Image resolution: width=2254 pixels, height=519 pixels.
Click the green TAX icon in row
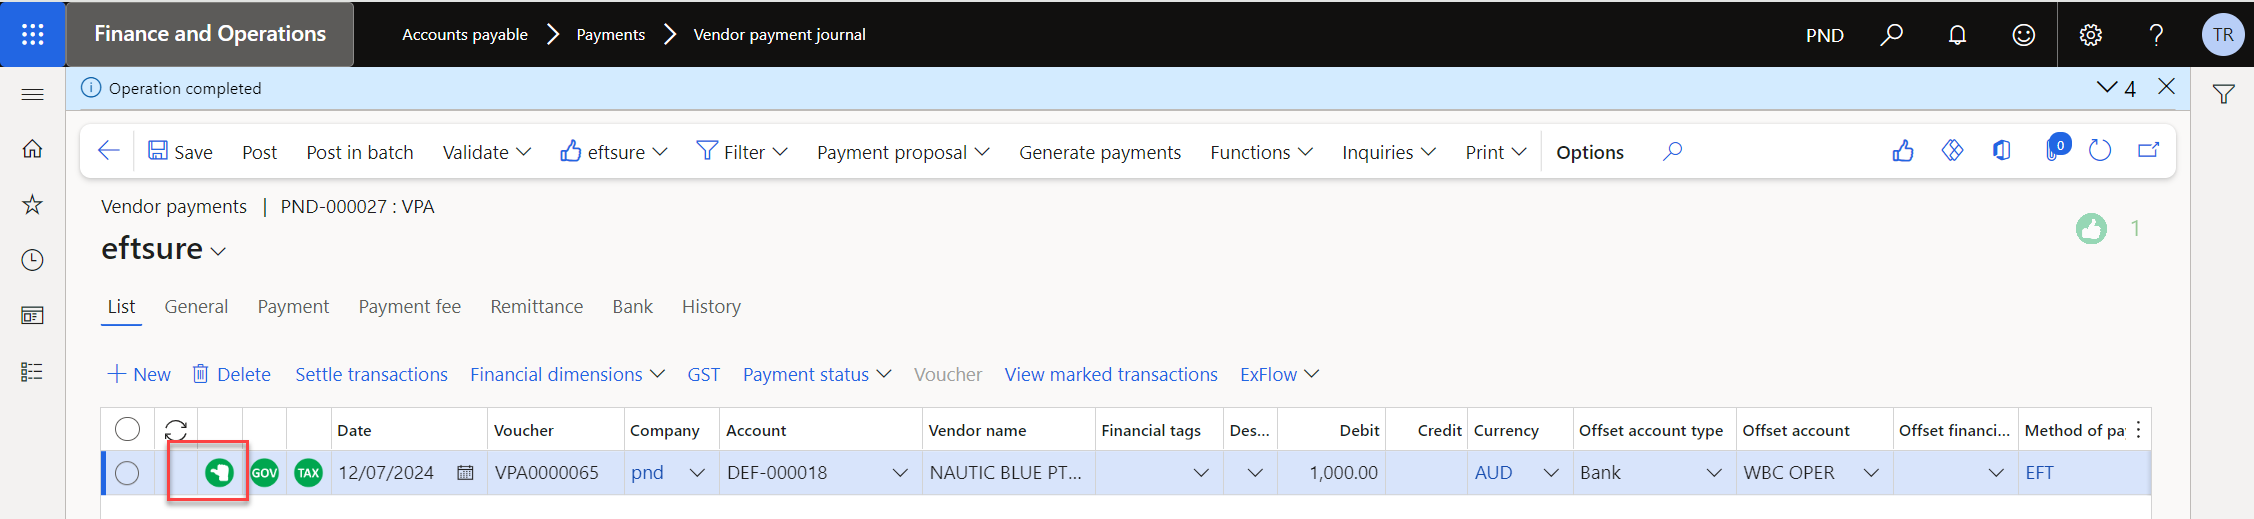(x=308, y=472)
